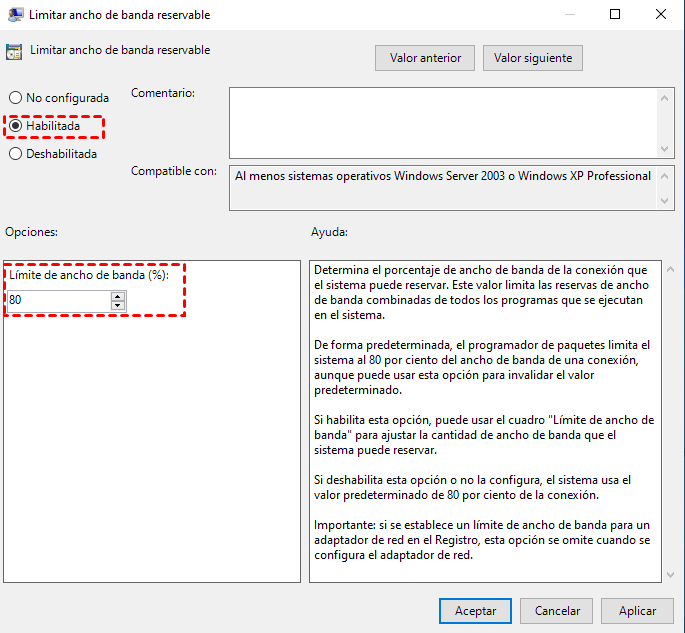Select the Deshabilitada radio button
This screenshot has height=633, width=685.
coord(15,154)
